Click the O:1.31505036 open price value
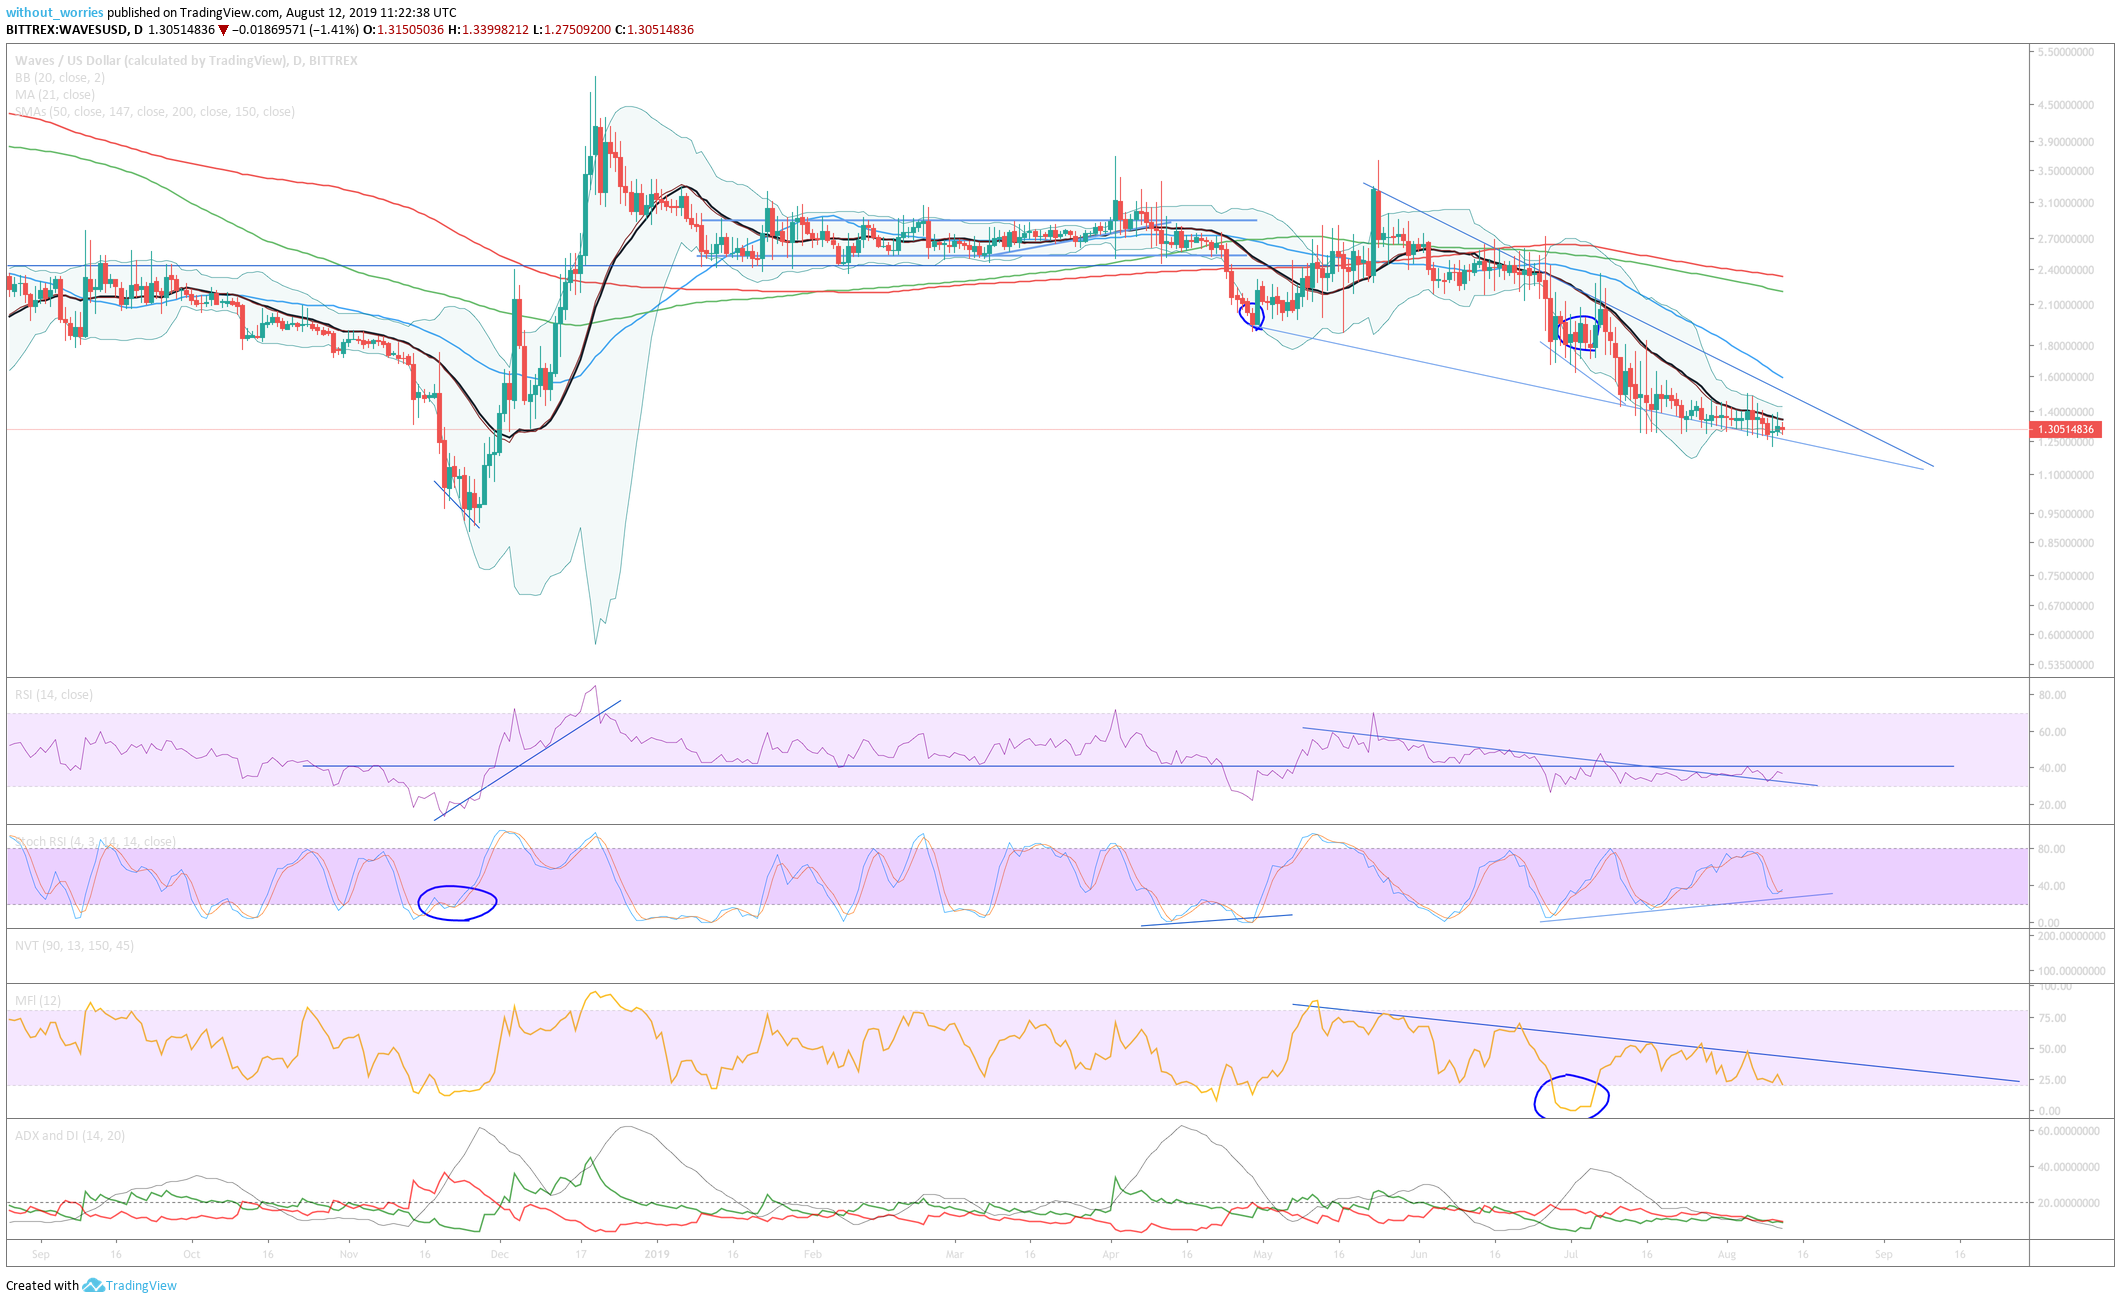Image resolution: width=2121 pixels, height=1303 pixels. (x=404, y=30)
